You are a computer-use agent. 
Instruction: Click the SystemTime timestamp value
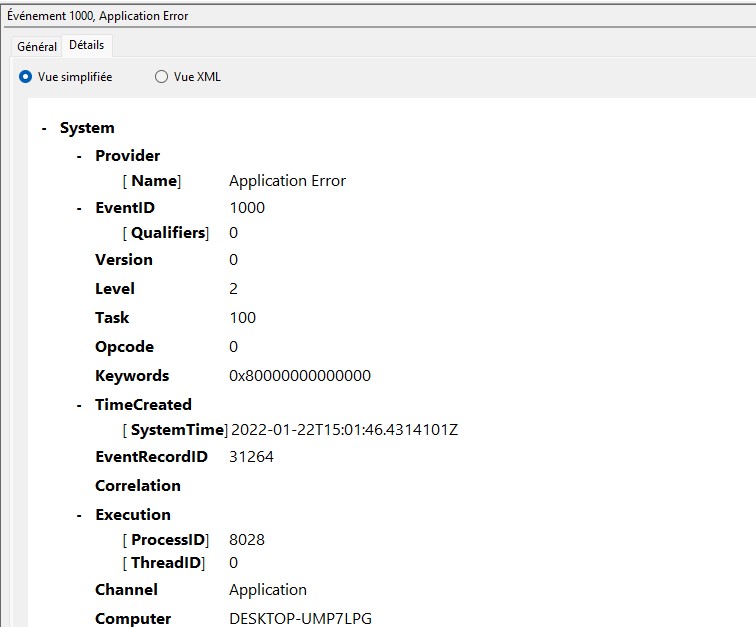[x=344, y=430]
